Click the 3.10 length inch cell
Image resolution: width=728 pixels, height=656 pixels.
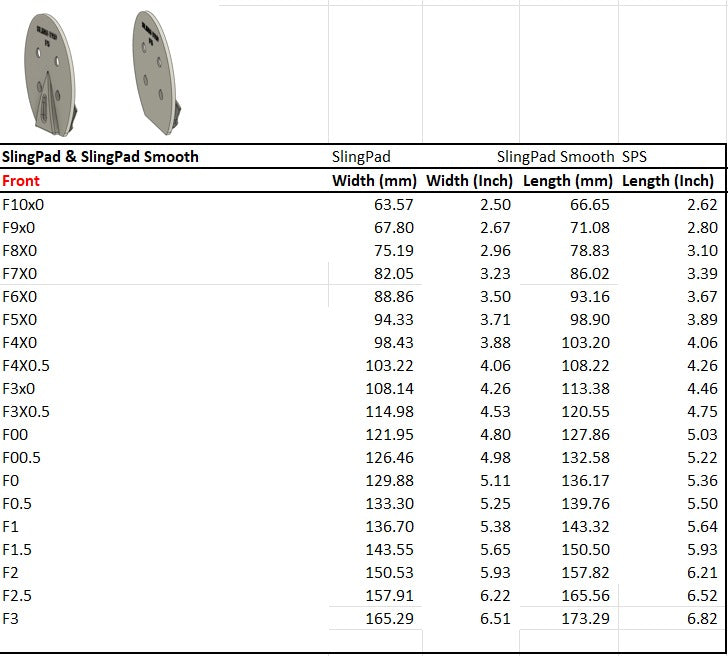tap(702, 251)
